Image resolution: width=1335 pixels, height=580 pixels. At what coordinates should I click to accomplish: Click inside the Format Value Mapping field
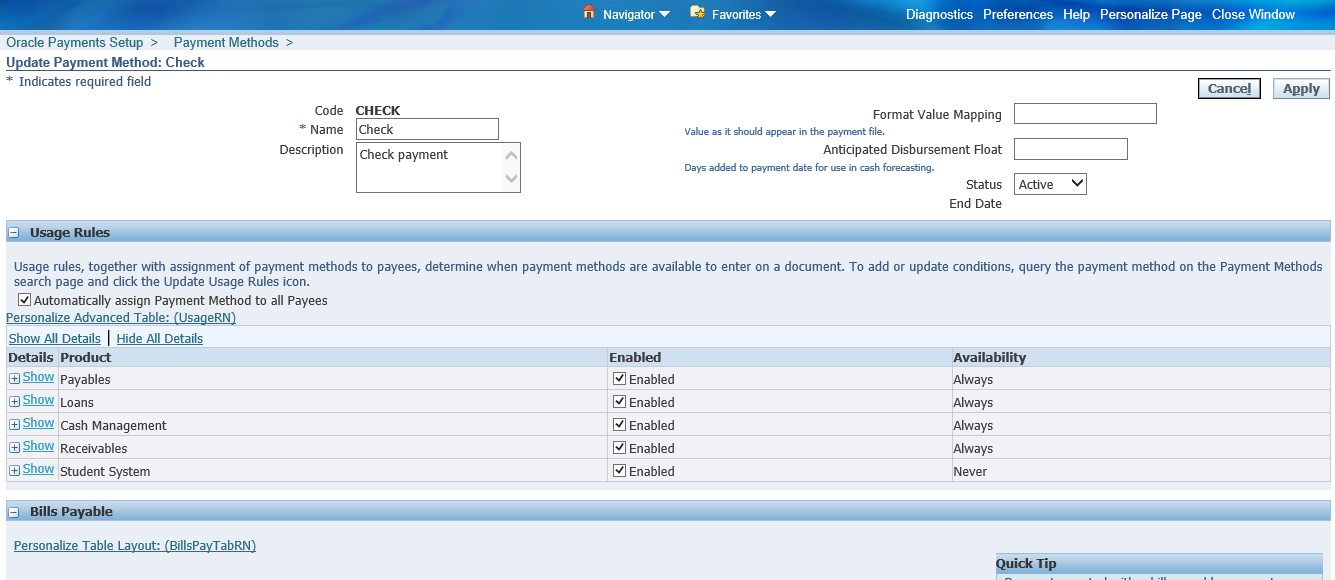[x=1085, y=113]
